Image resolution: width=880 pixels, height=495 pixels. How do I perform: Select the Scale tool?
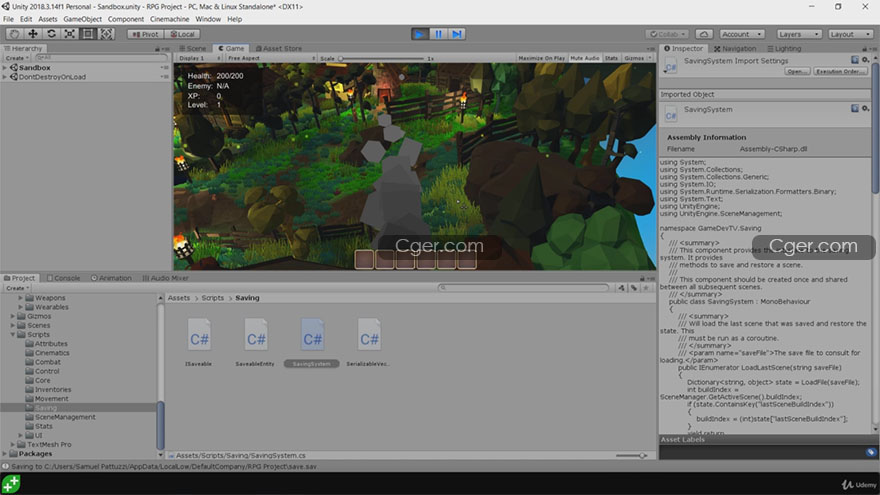(70, 34)
